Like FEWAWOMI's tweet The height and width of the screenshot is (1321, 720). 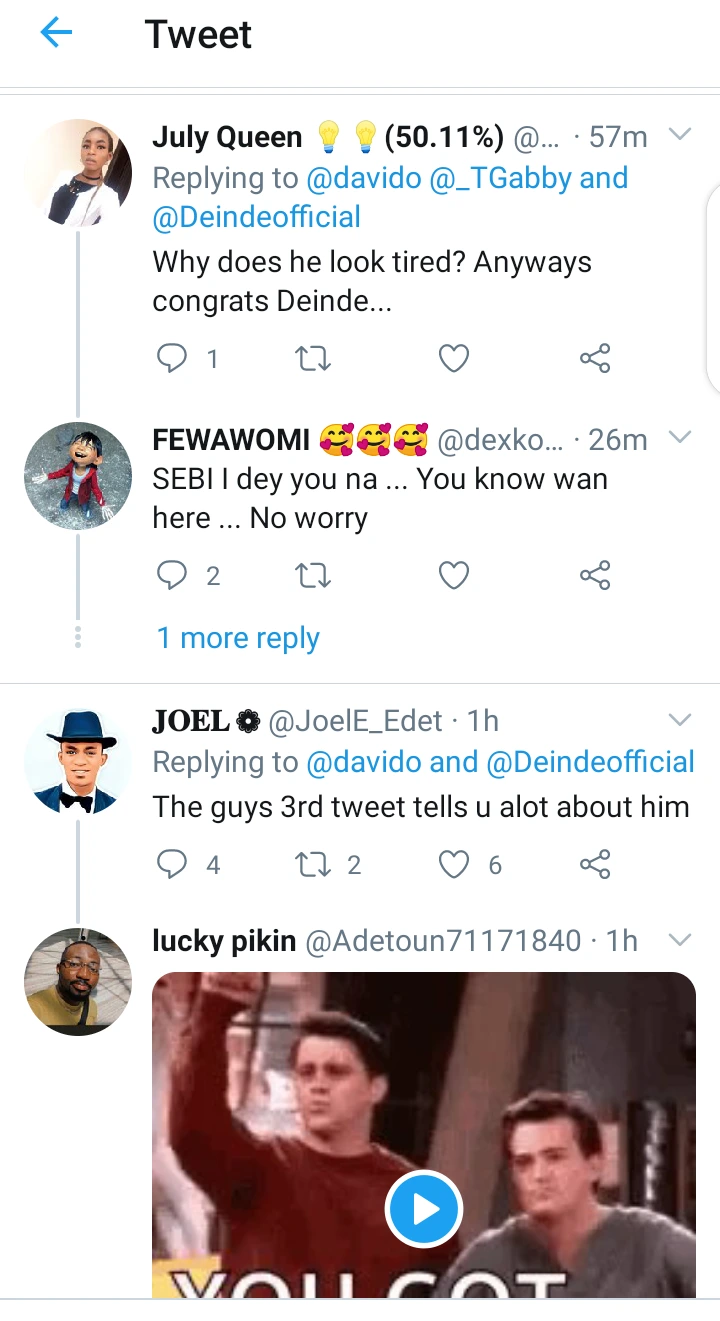click(x=454, y=575)
